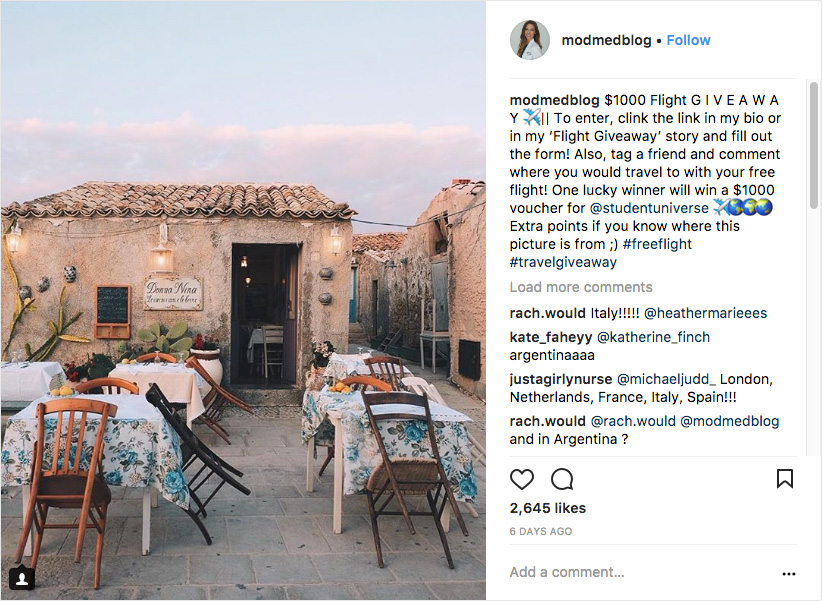Open the modmedblog profile avatar
The height and width of the screenshot is (601, 822).
point(529,40)
